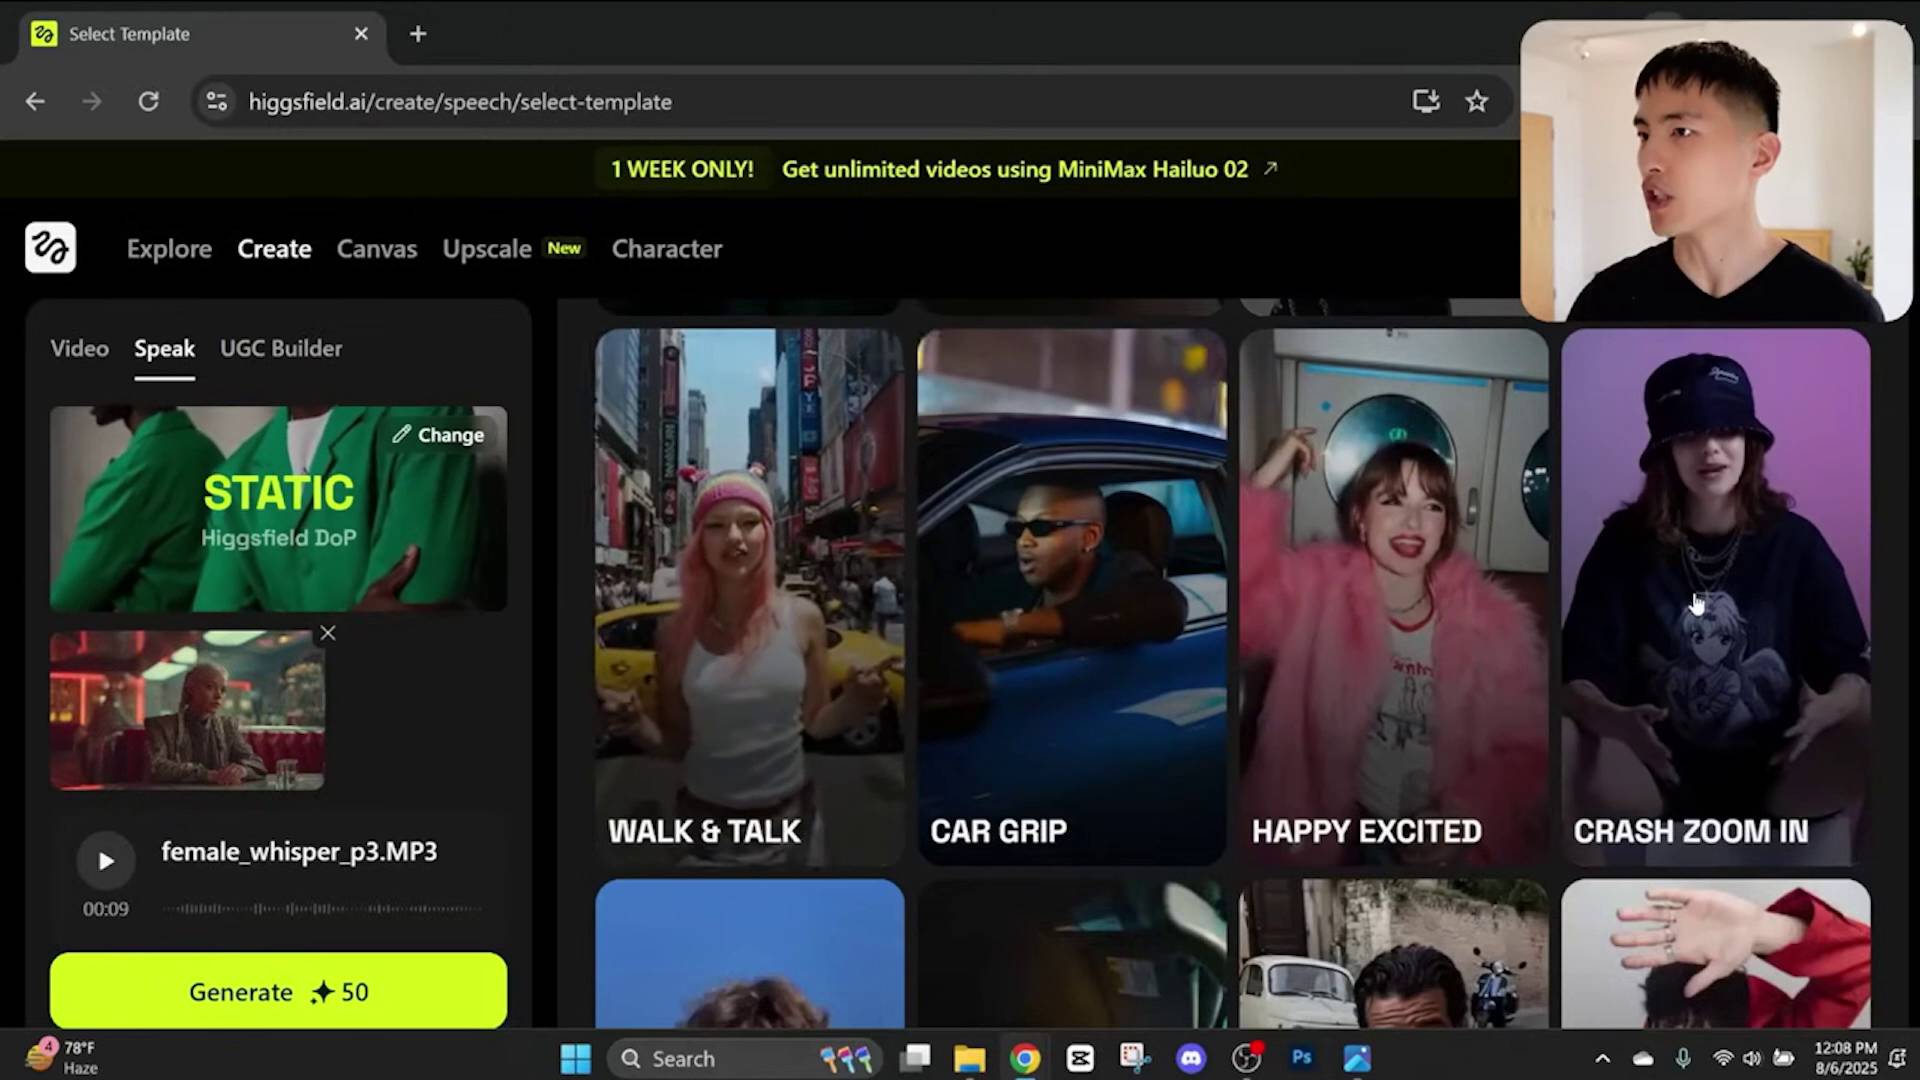Choose the CRASH ZOOM IN template
The image size is (1920, 1080).
(x=1715, y=596)
